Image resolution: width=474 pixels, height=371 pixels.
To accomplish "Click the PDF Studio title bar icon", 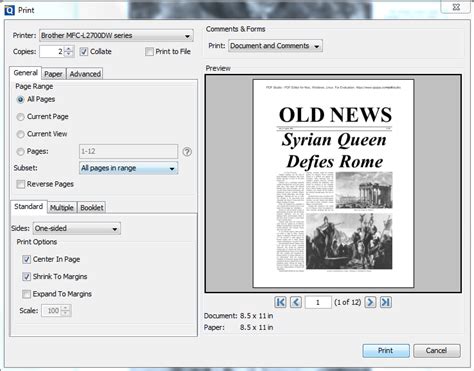I will coord(9,10).
